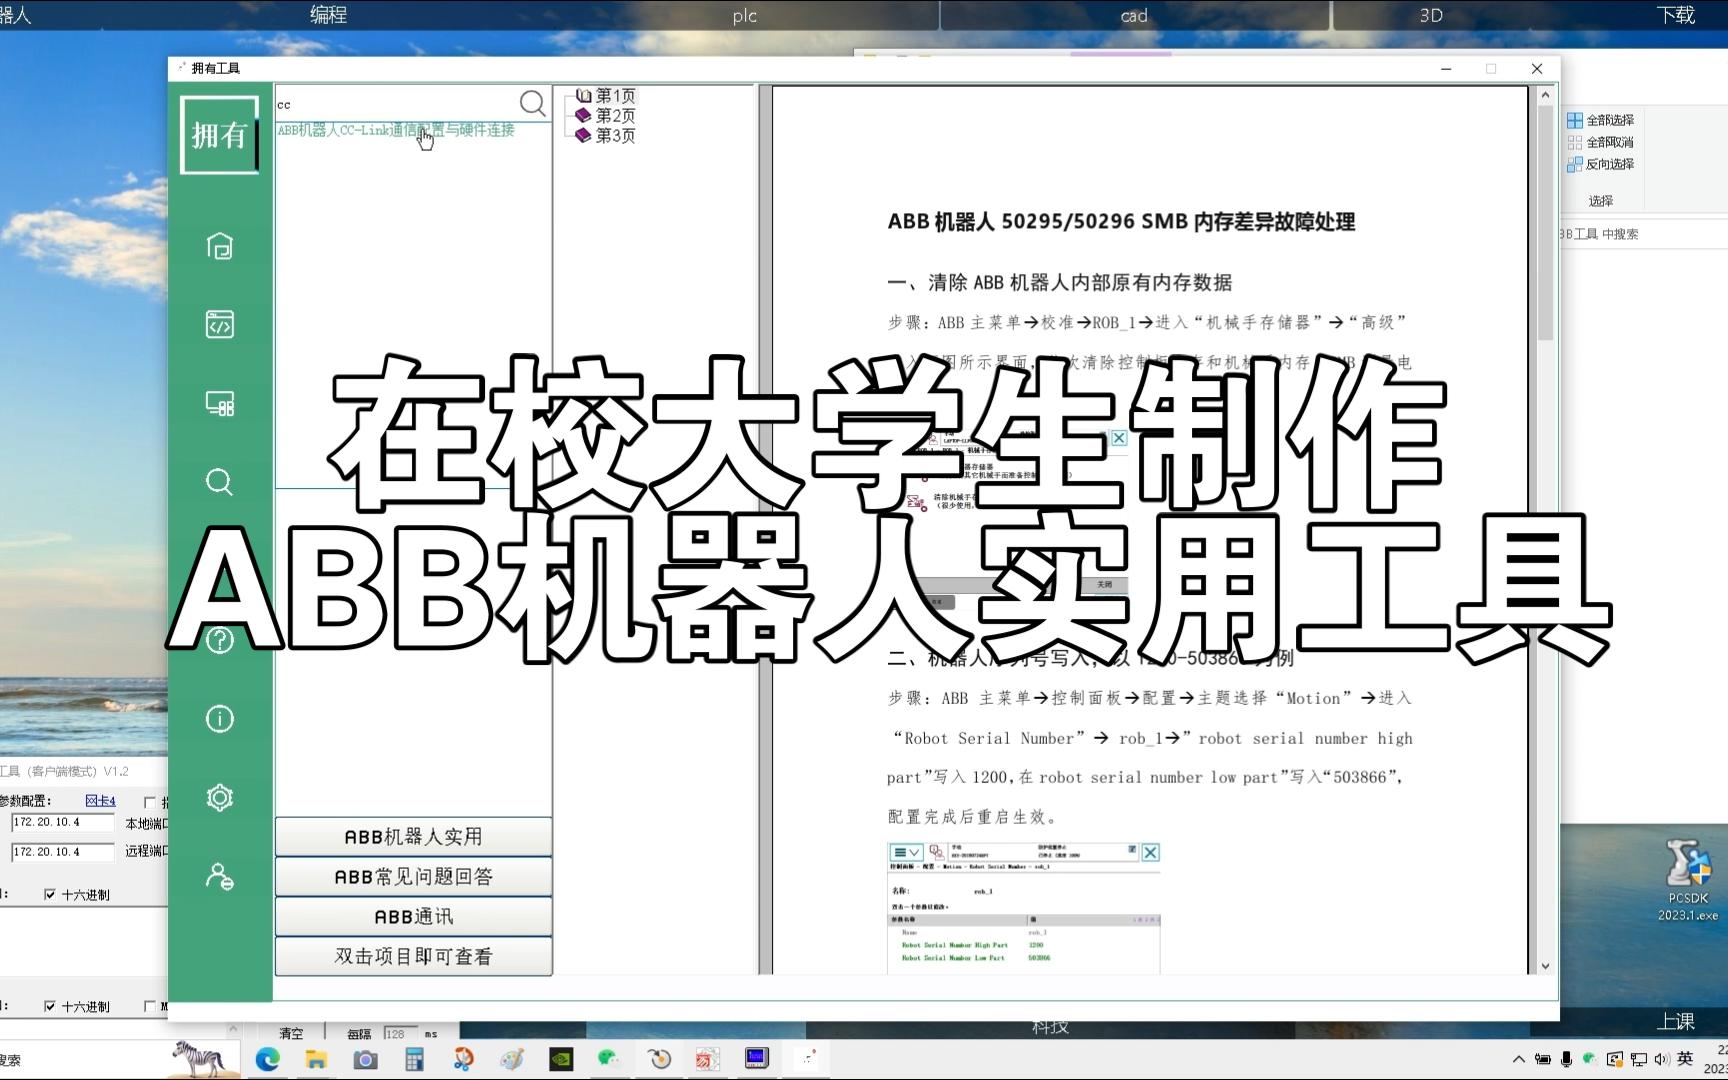The image size is (1728, 1080).
Task: Click document viewer scroll up arrow
Action: point(1545,95)
